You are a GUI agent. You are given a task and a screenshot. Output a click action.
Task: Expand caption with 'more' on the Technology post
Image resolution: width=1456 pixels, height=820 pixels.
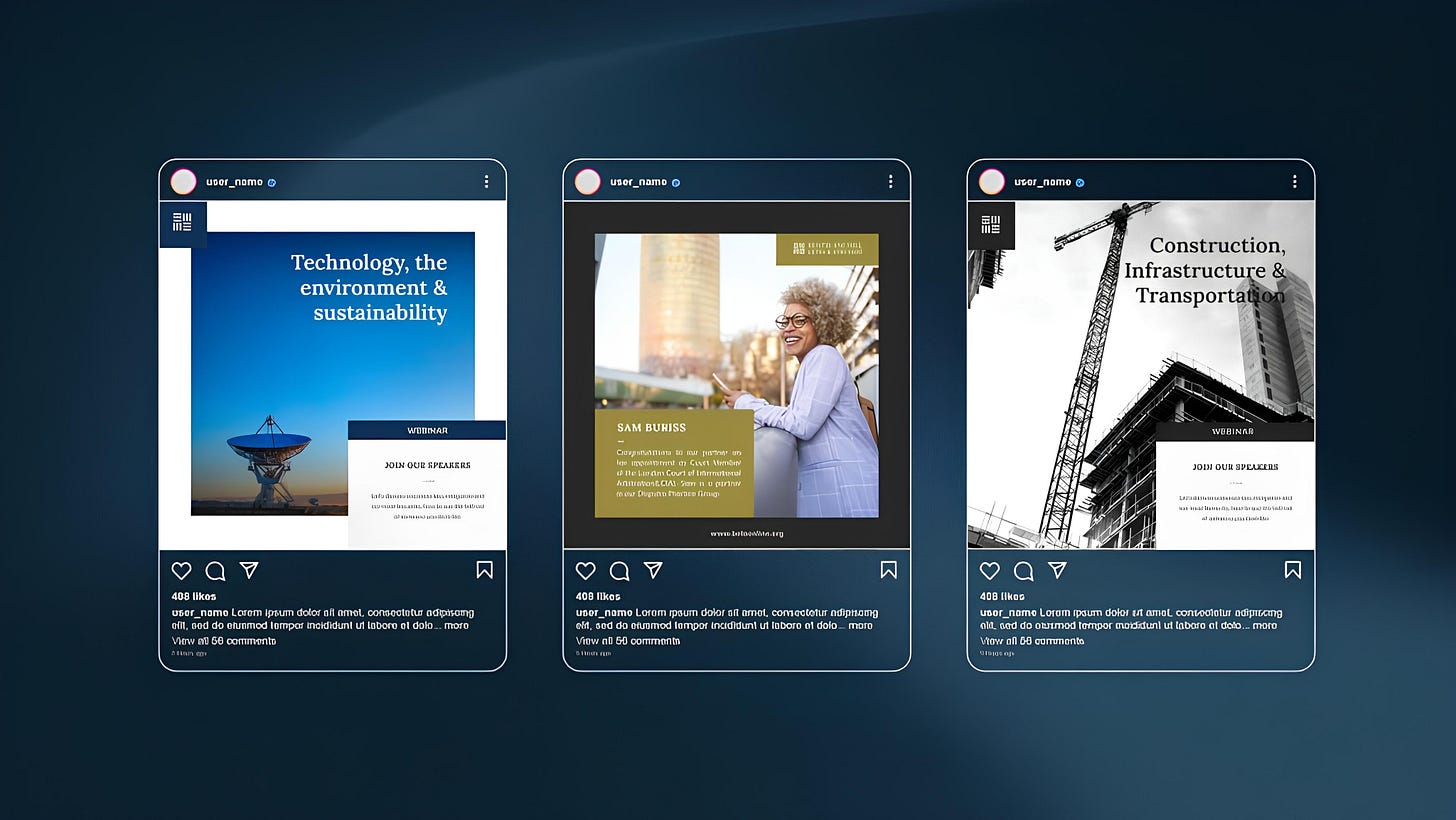click(x=456, y=626)
